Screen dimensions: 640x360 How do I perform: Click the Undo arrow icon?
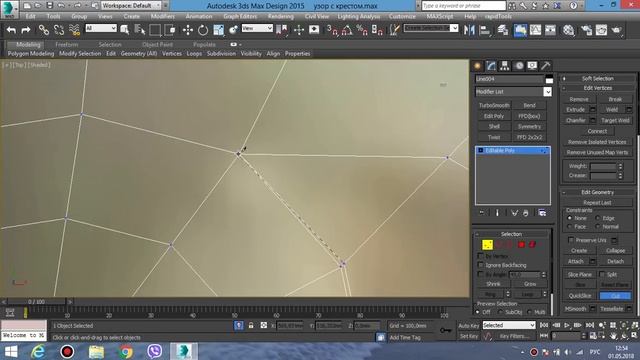click(11, 30)
